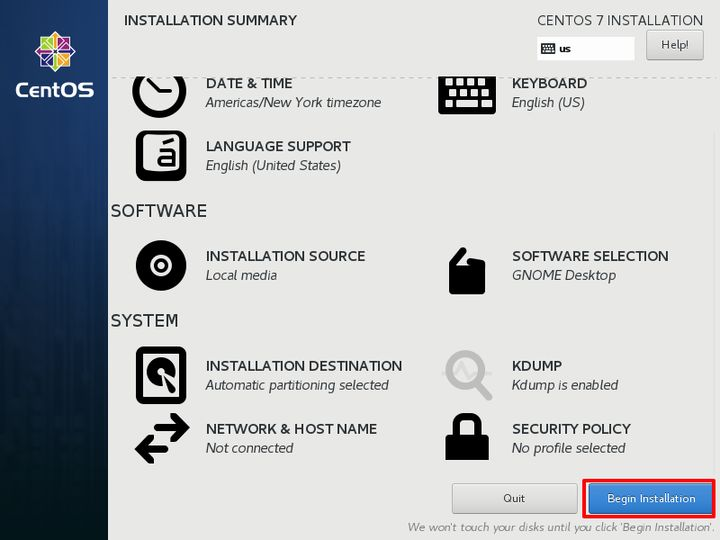The image size is (720, 540).
Task: Open SOFTWARE SELECTION heading
Action: (x=590, y=256)
